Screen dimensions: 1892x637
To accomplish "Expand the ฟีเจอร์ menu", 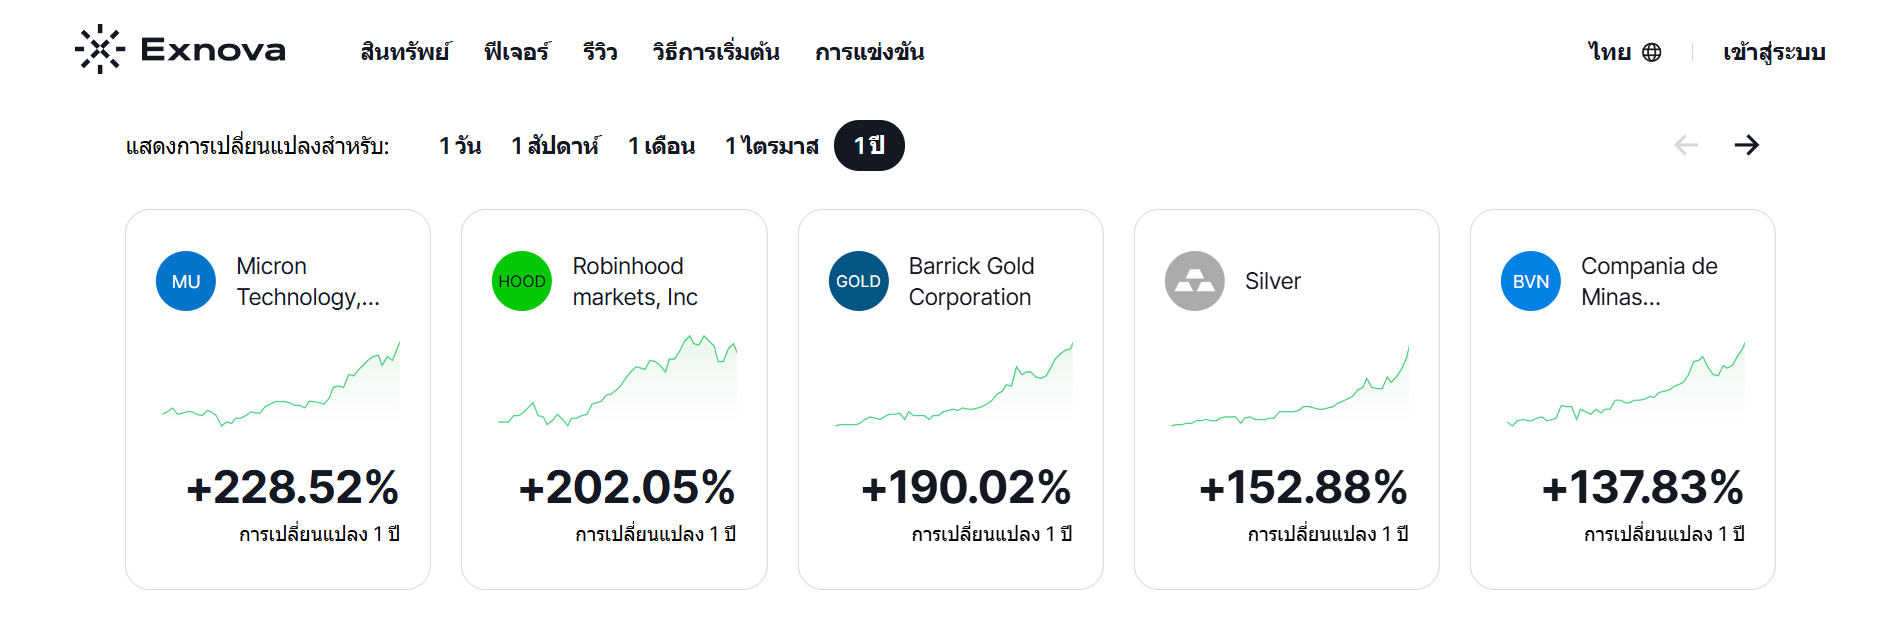I will pos(517,51).
